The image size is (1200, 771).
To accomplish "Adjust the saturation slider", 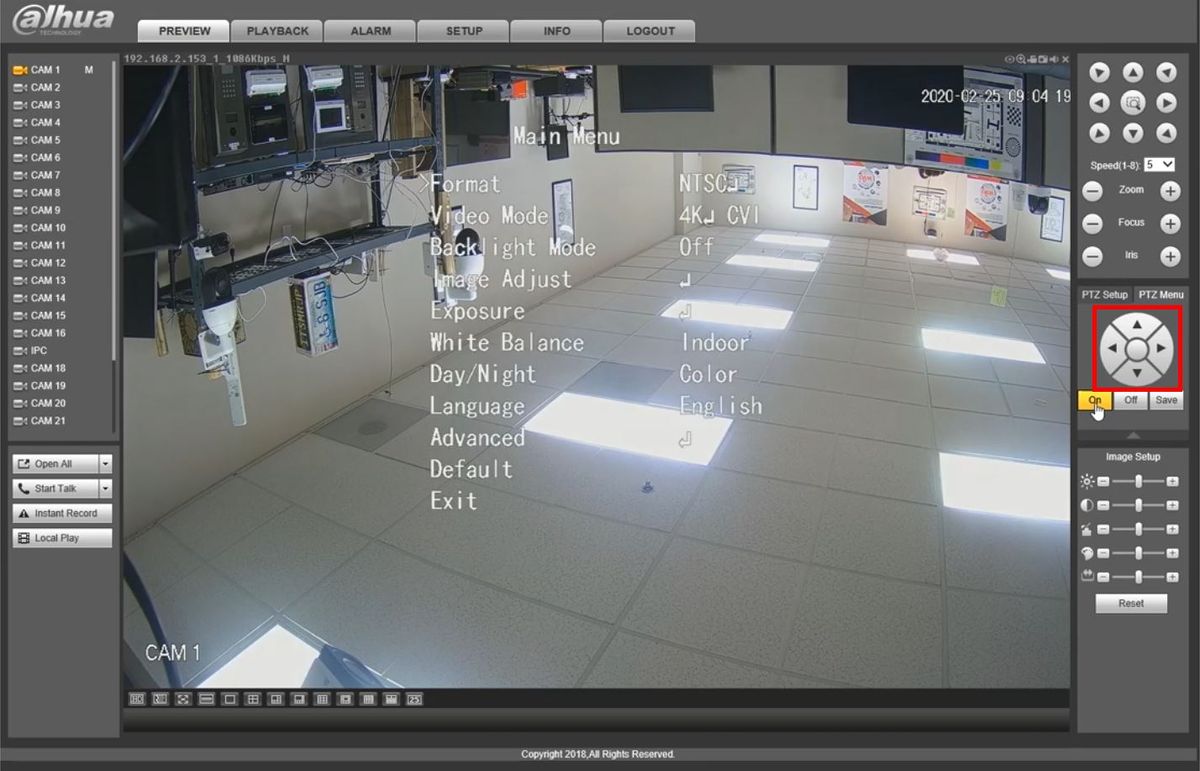I will click(x=1138, y=553).
